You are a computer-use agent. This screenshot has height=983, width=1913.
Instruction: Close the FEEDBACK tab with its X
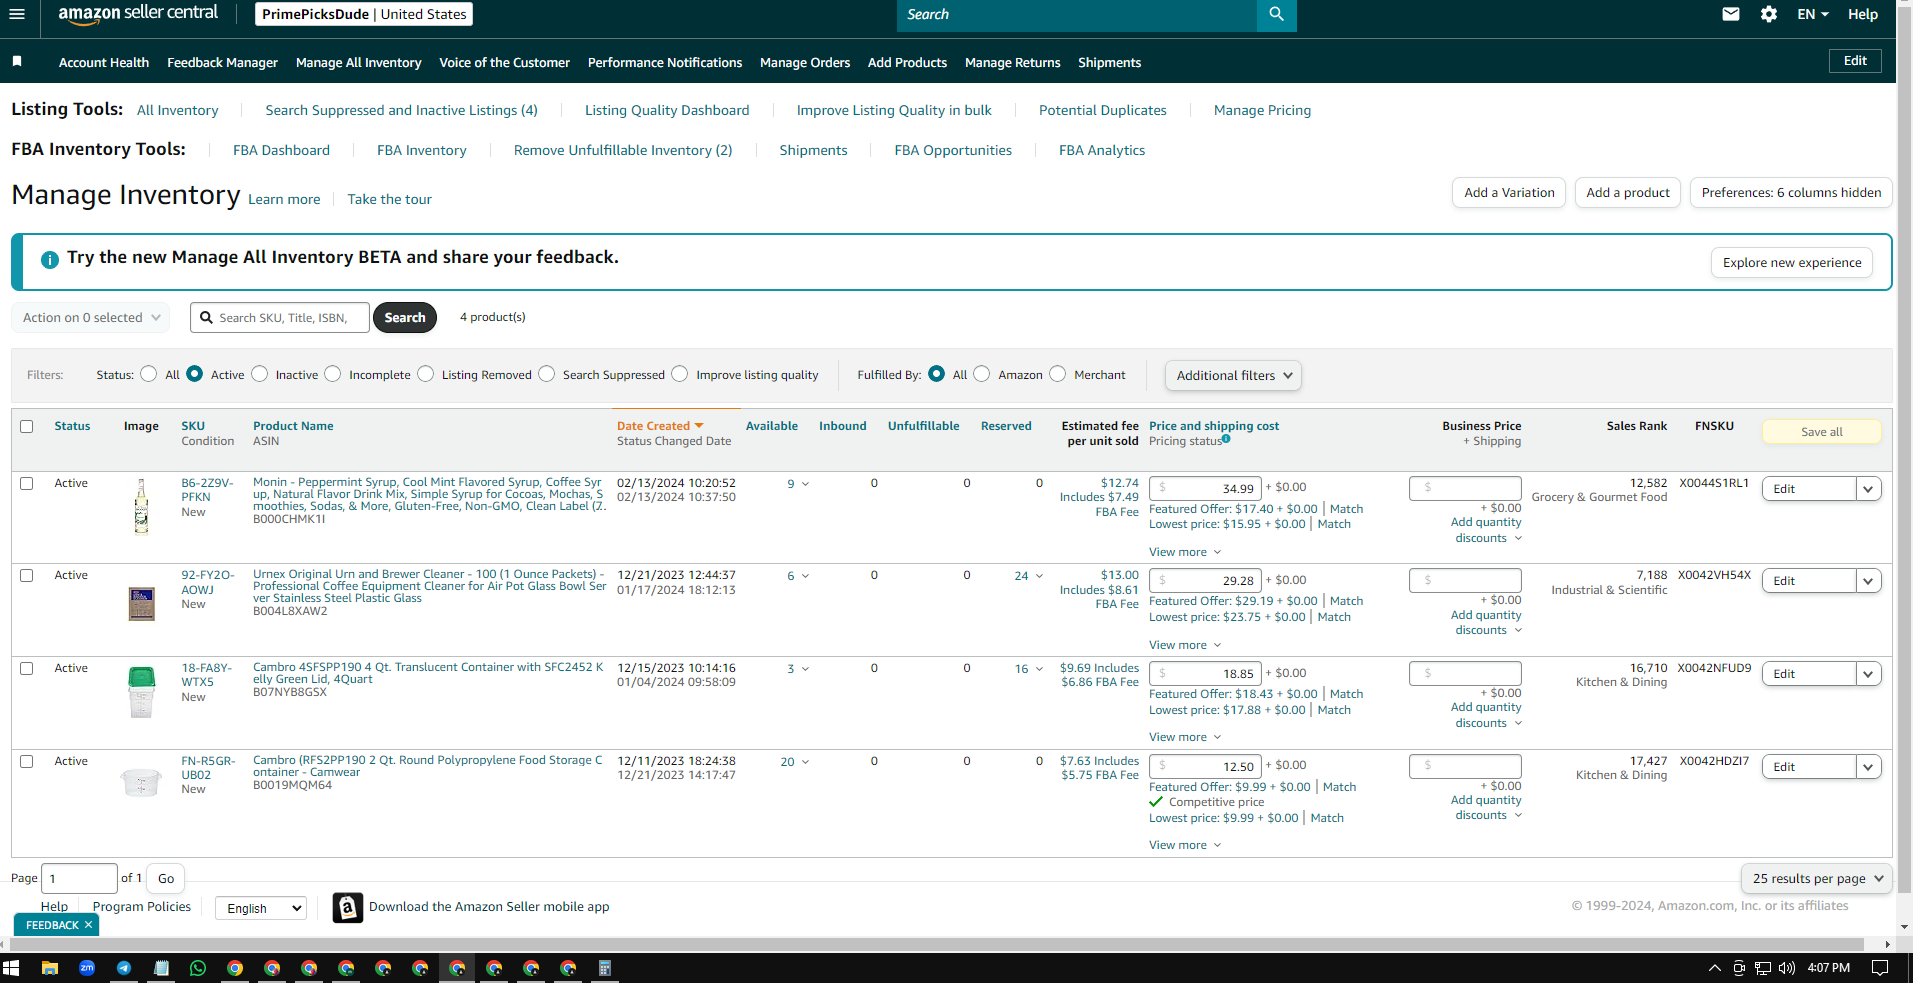[88, 925]
